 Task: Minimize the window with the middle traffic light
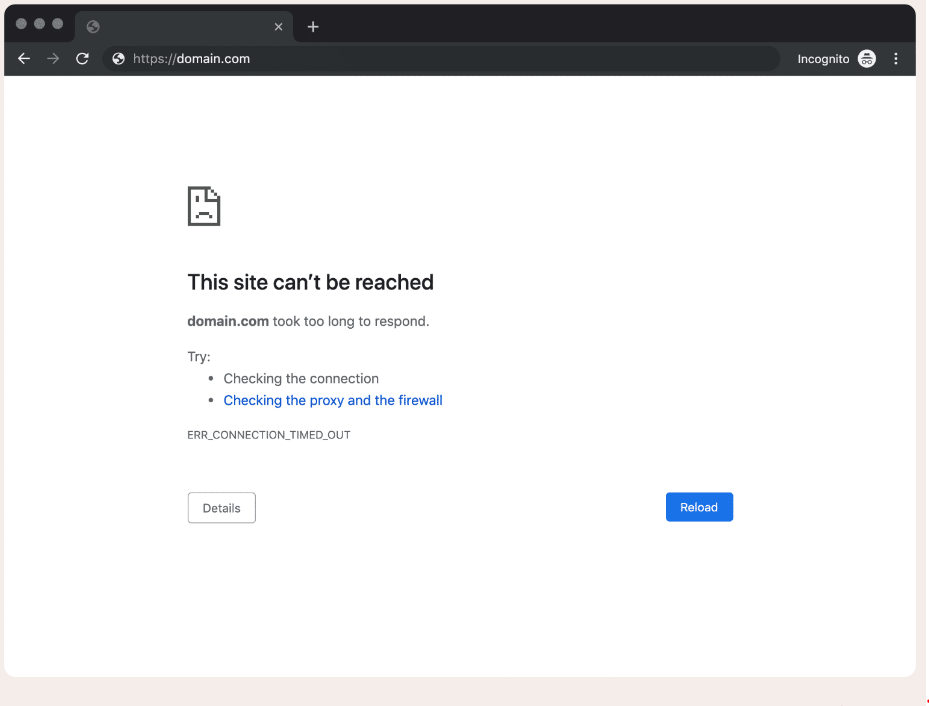point(40,24)
